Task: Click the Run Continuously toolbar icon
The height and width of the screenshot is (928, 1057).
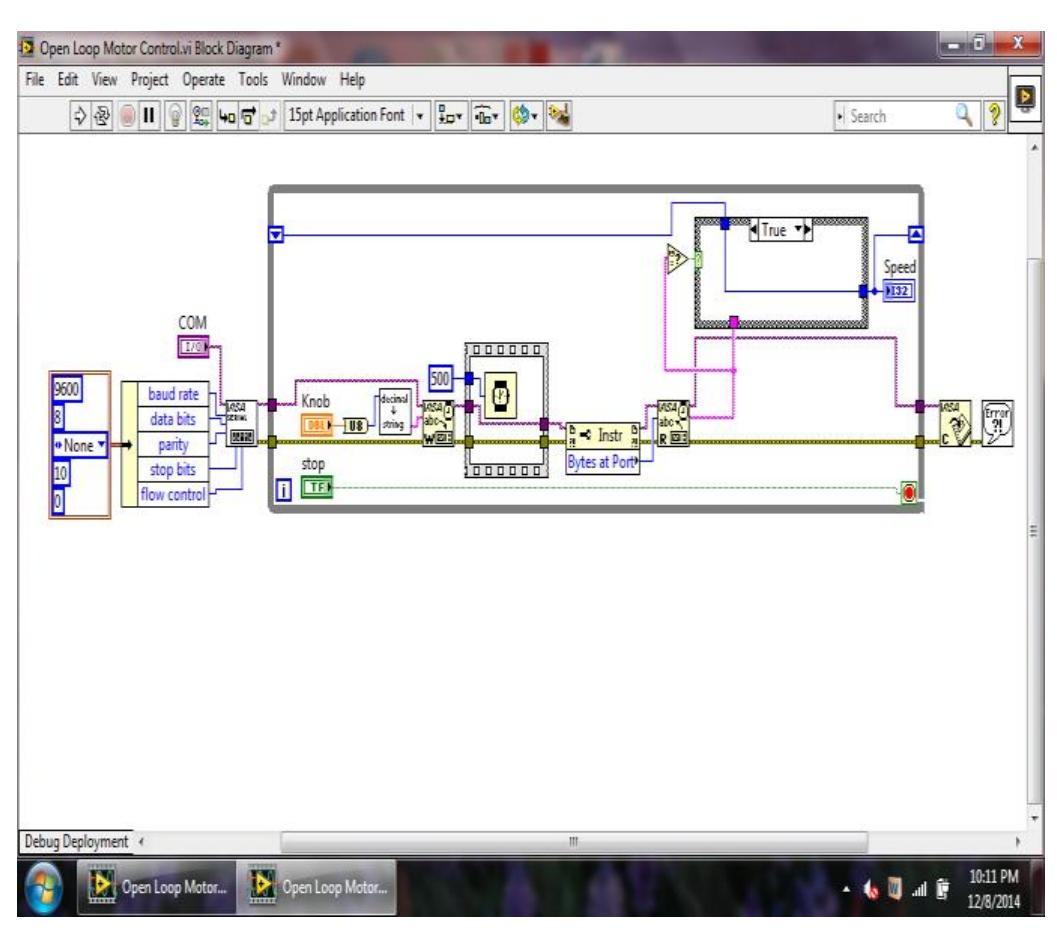Action: tap(102, 114)
